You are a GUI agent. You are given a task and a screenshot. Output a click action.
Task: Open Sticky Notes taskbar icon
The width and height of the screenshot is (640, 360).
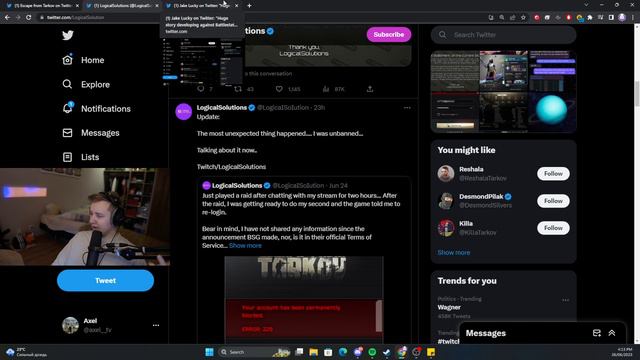(x=431, y=352)
